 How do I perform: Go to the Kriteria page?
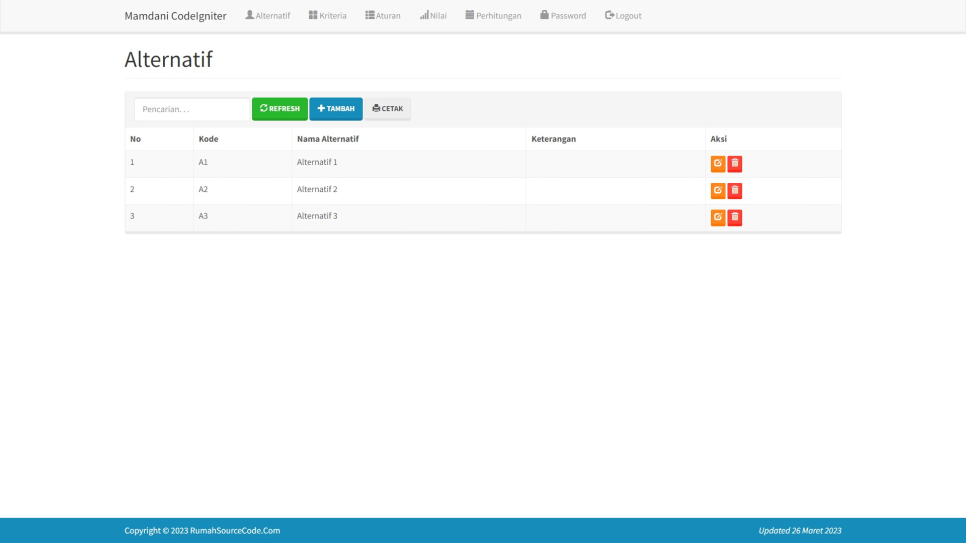[327, 16]
